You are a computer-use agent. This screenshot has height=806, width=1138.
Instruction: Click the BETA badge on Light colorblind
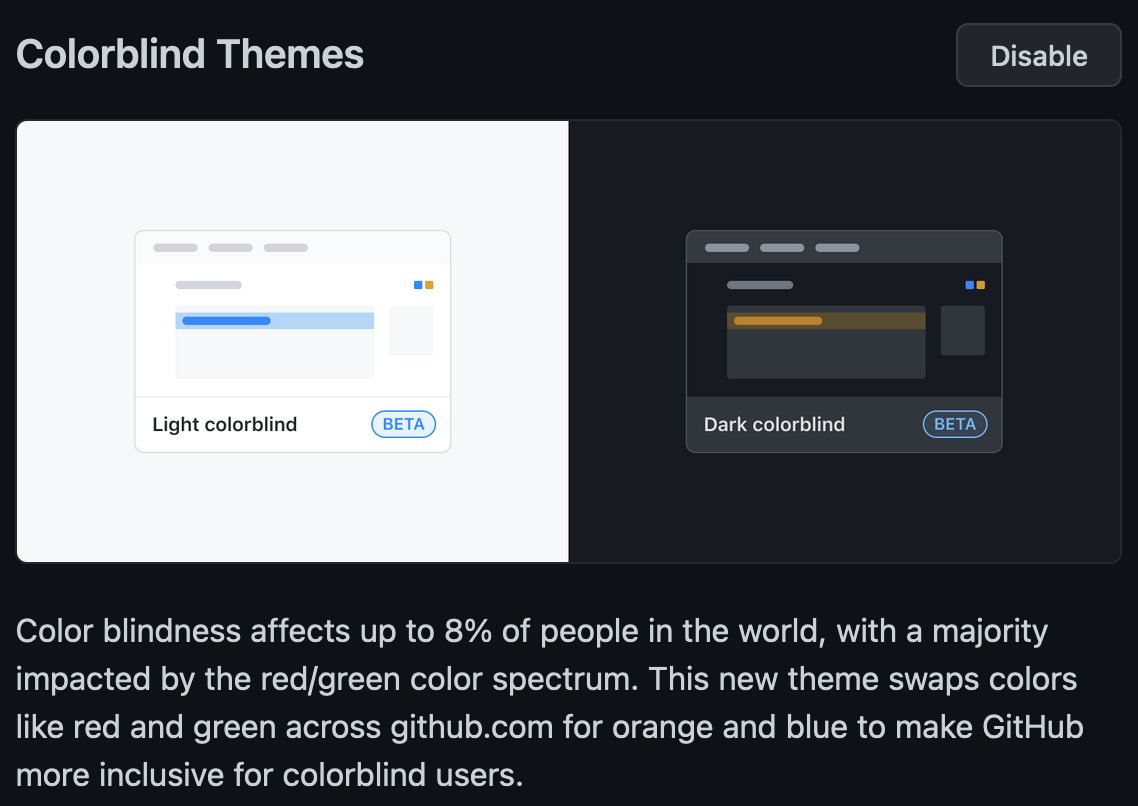coord(404,424)
